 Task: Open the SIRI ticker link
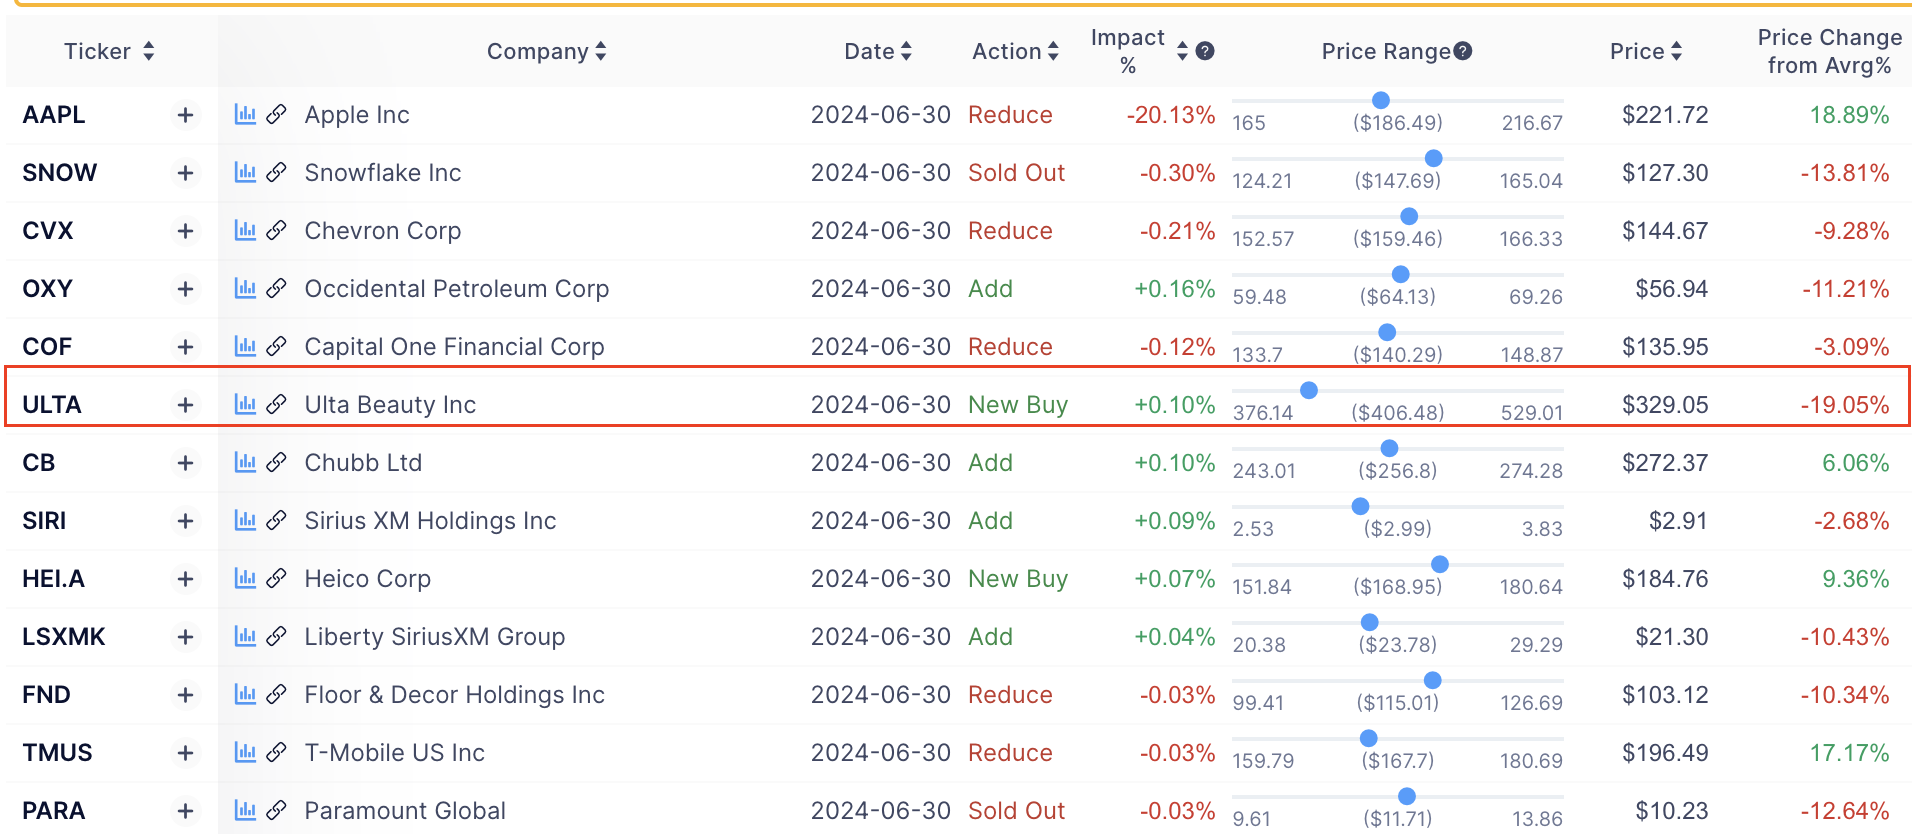(x=44, y=521)
